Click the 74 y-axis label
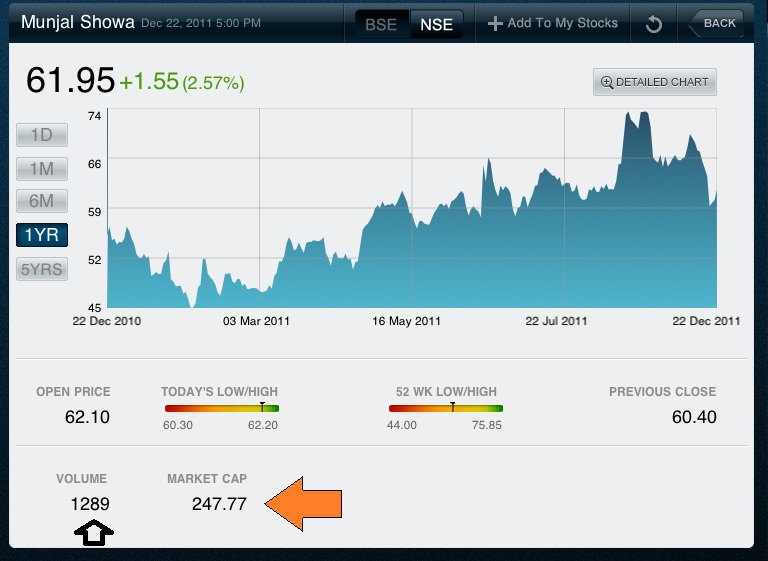Image resolution: width=768 pixels, height=561 pixels. (95, 116)
